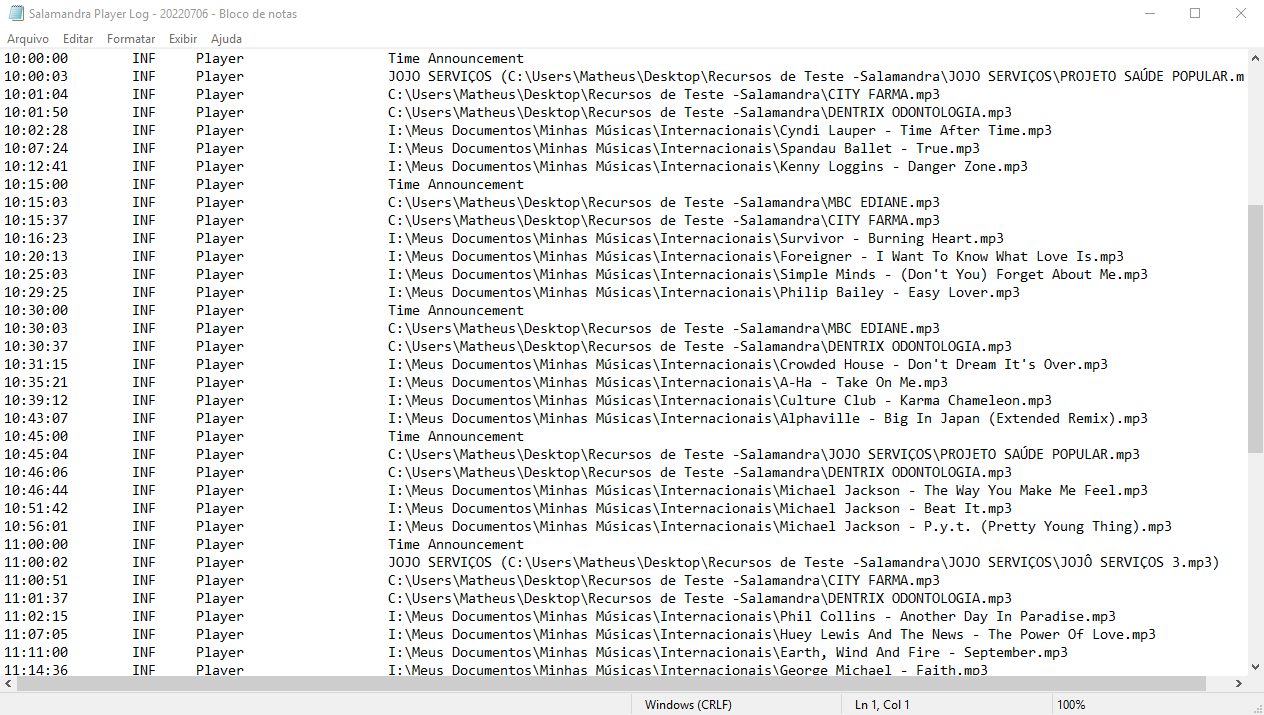
Task: Open the Arquivo menu
Action: pos(28,39)
